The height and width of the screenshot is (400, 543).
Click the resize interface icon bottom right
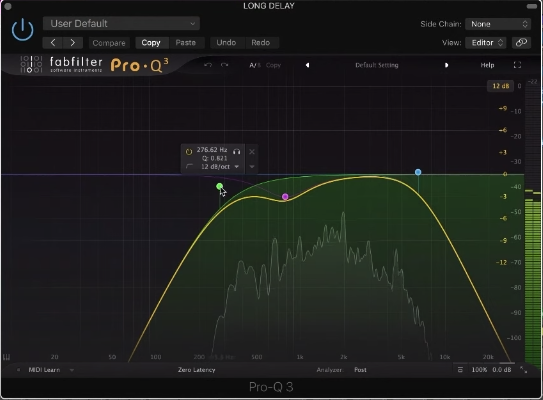pos(524,370)
